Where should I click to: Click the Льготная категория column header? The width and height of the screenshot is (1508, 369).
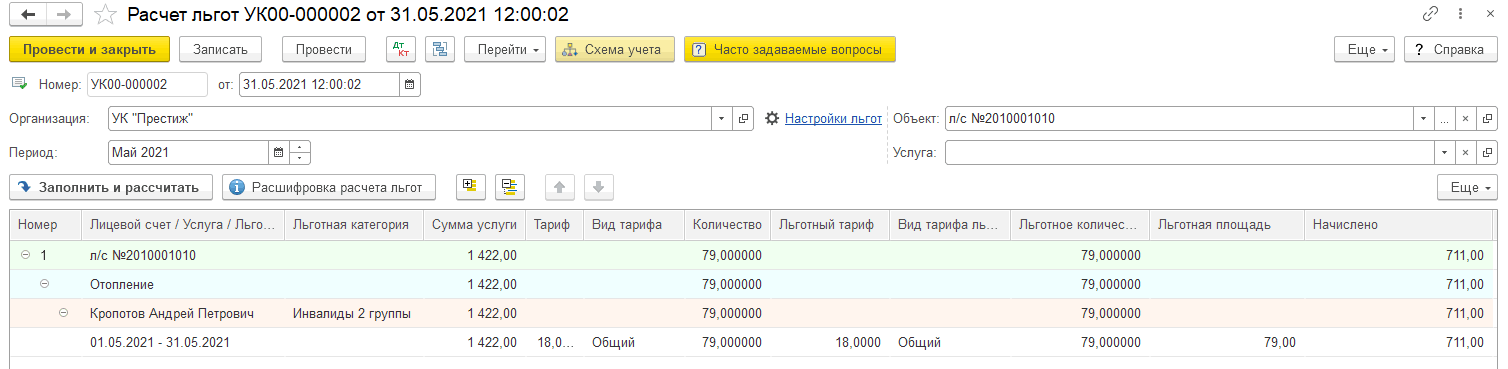tap(354, 225)
